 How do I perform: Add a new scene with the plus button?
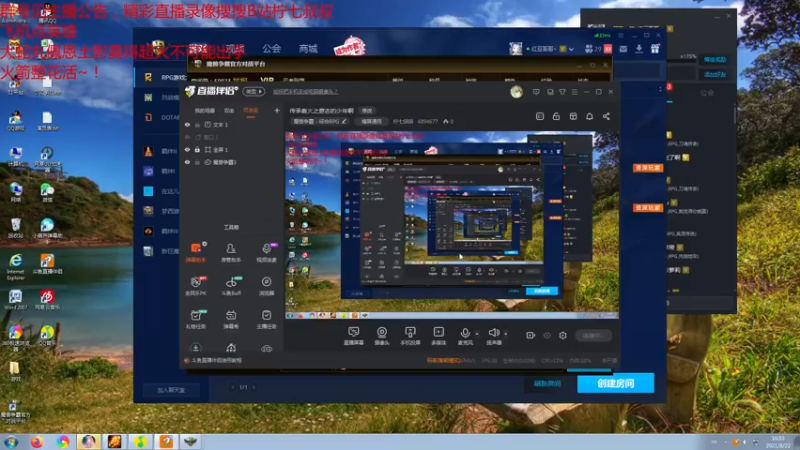[277, 111]
